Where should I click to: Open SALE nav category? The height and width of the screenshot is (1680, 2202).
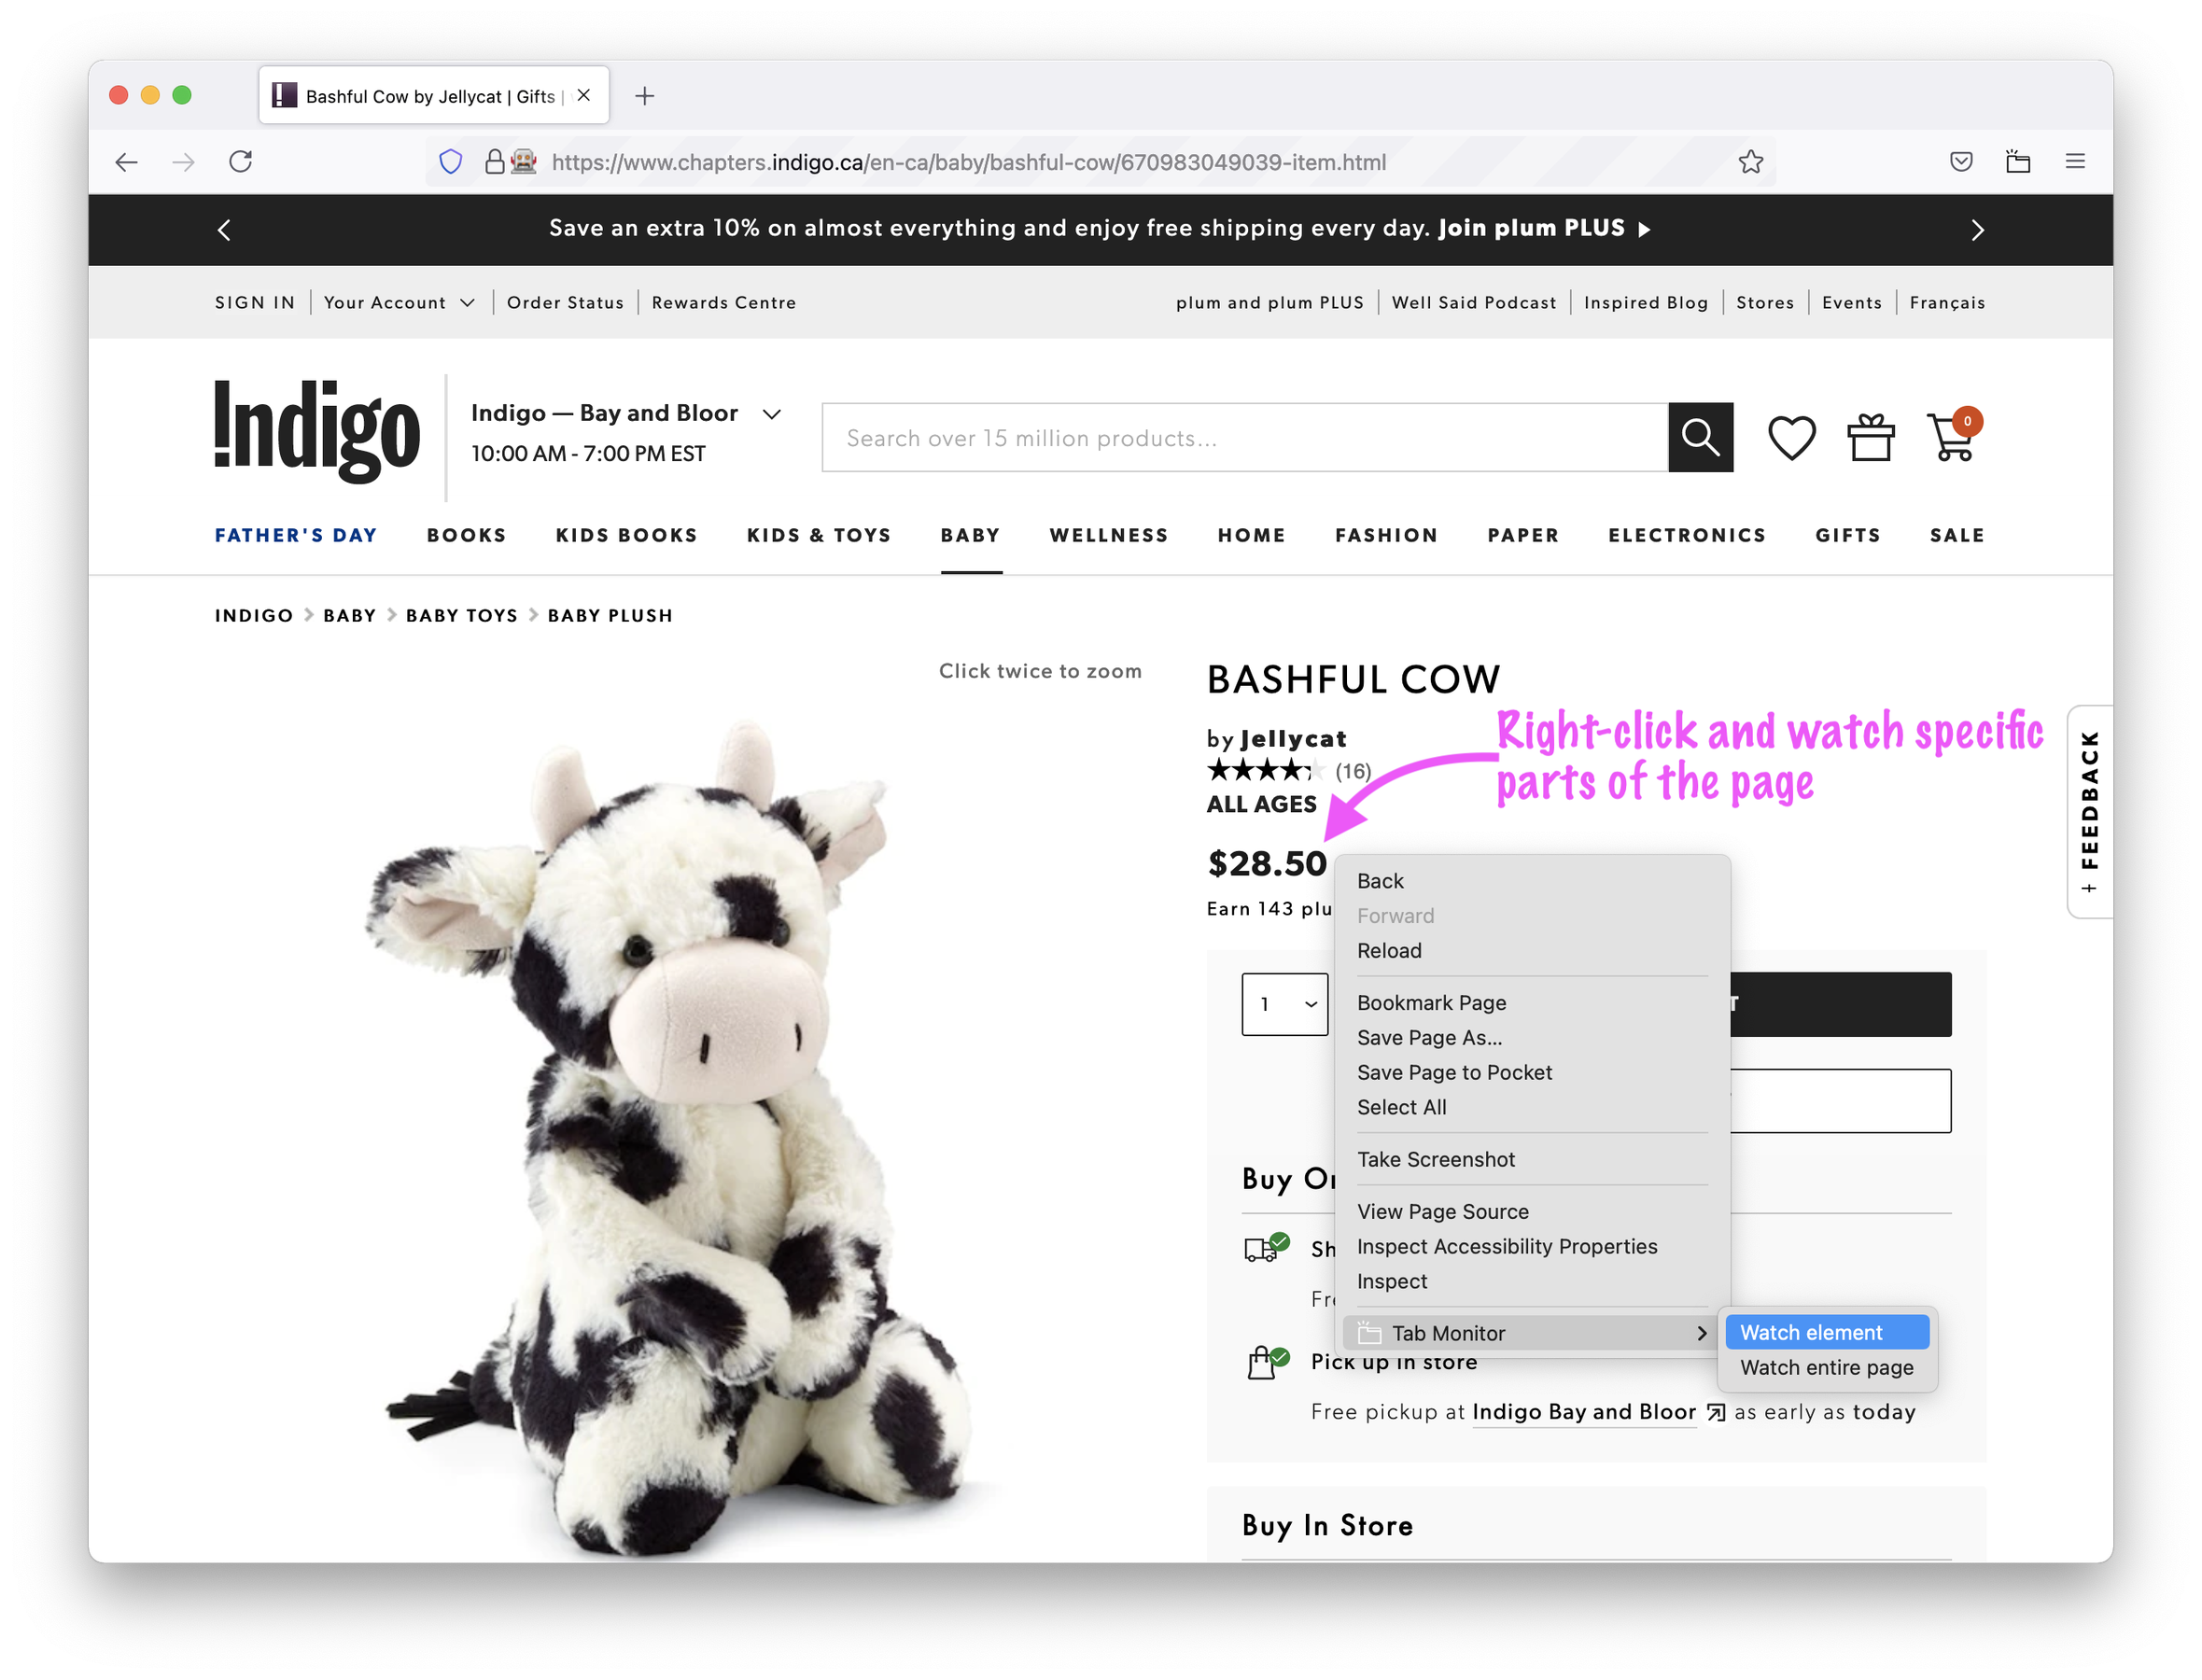pos(1957,536)
